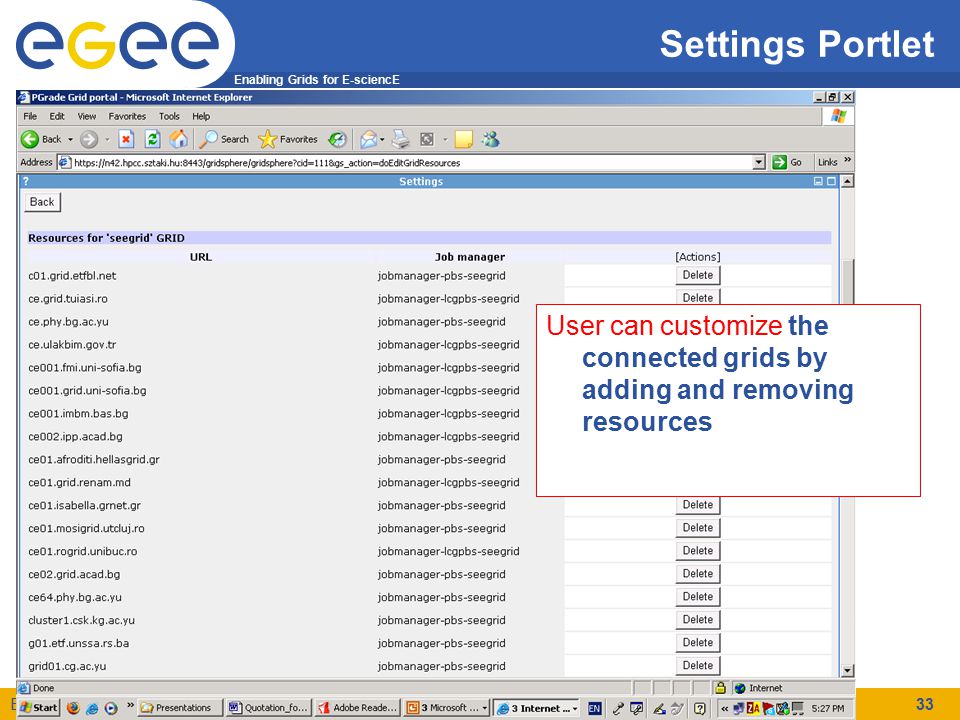The image size is (960, 720).
Task: Open the Favorites star button
Action: click(288, 140)
